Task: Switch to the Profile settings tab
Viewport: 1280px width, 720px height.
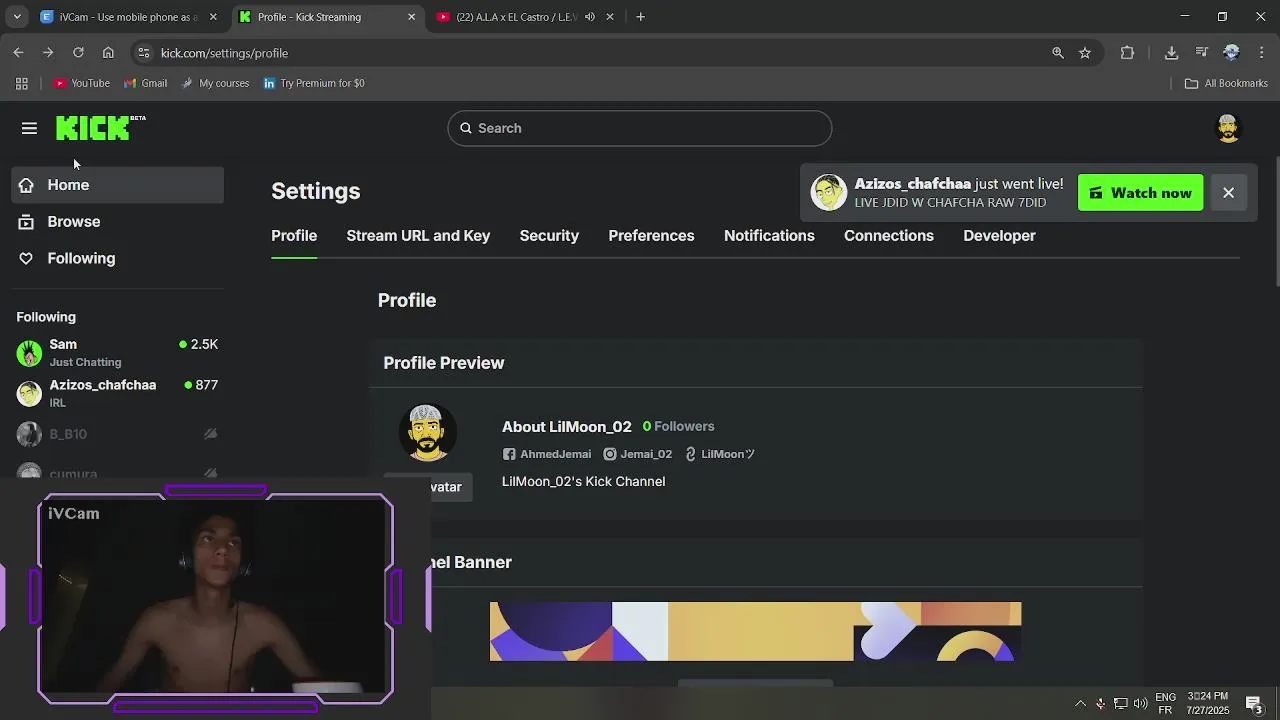Action: coord(294,236)
